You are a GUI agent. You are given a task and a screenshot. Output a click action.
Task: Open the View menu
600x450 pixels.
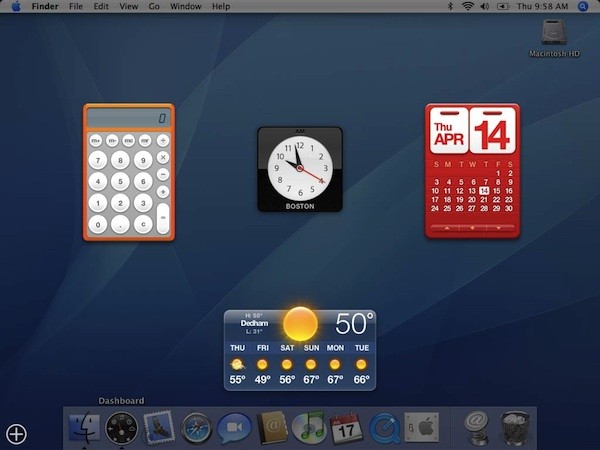(129, 7)
